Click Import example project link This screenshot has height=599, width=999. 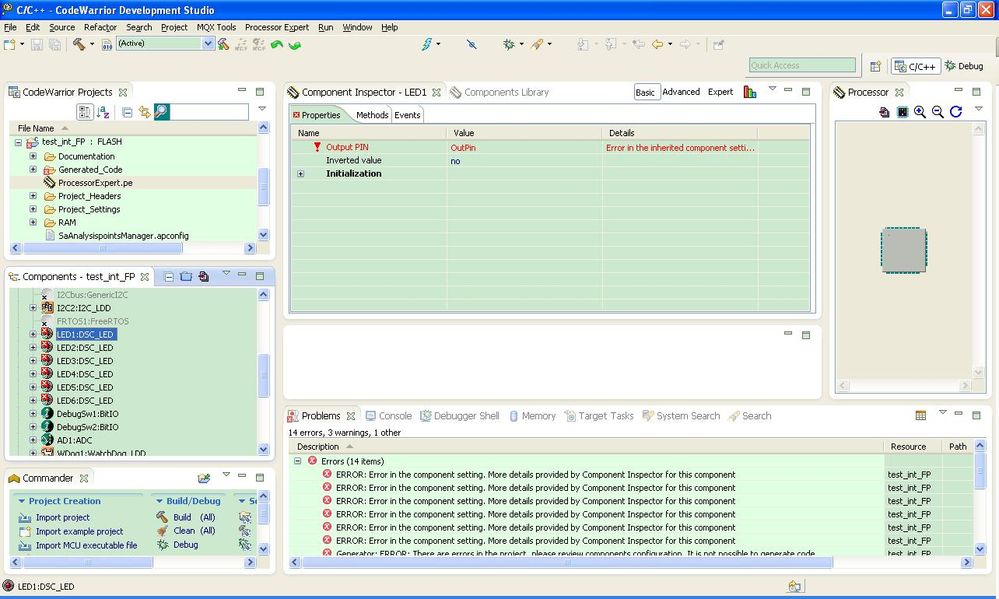[x=79, y=531]
